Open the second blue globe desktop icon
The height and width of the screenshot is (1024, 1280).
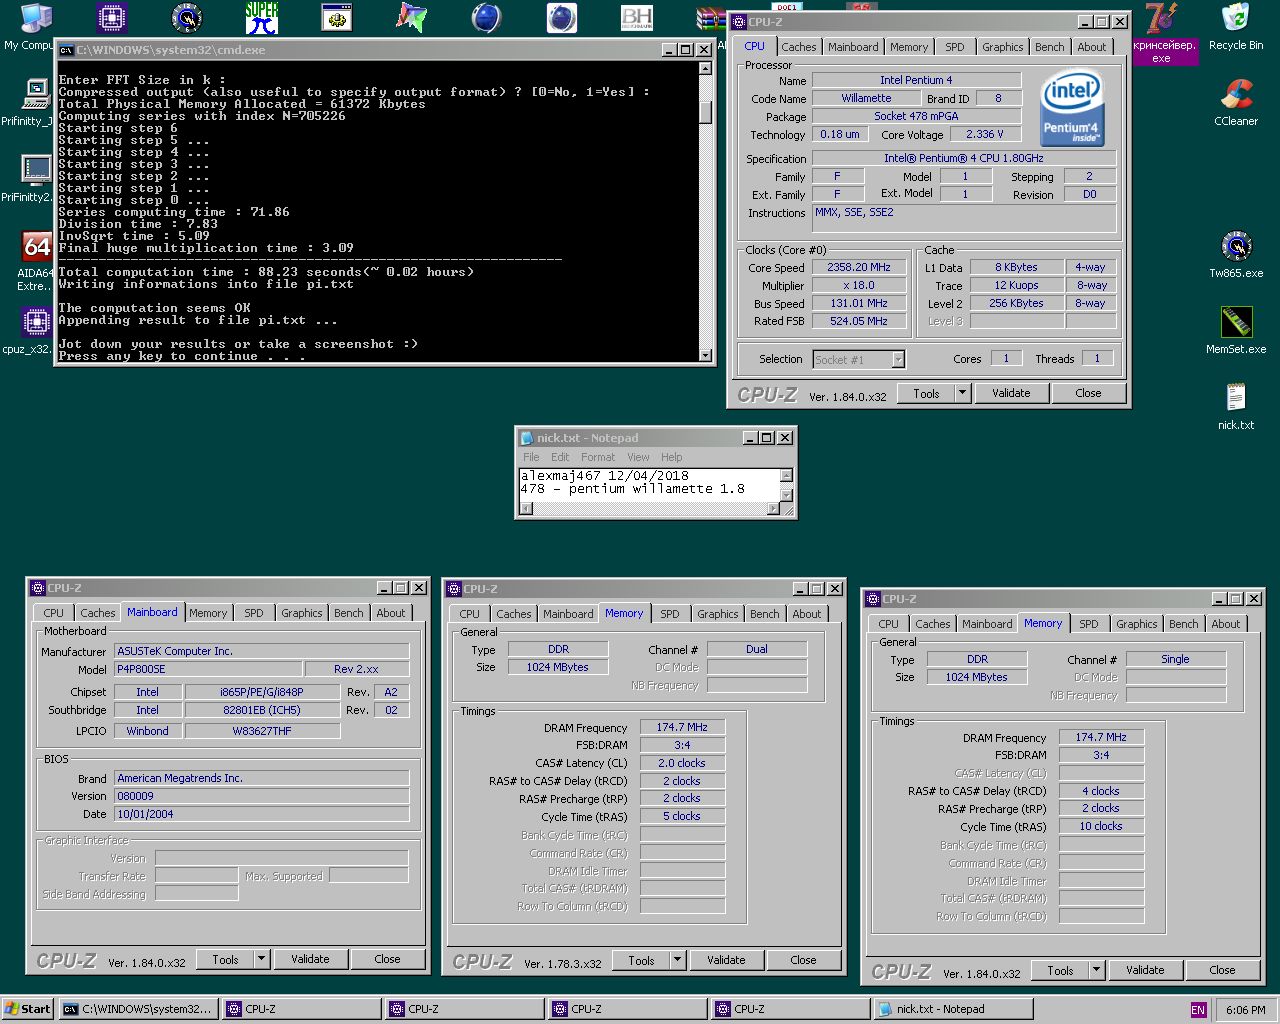562,18
